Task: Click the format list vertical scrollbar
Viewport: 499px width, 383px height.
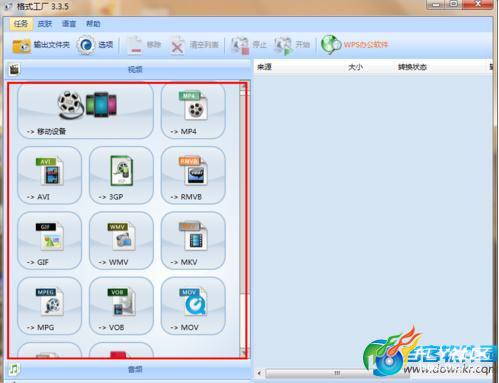Action: (x=243, y=220)
